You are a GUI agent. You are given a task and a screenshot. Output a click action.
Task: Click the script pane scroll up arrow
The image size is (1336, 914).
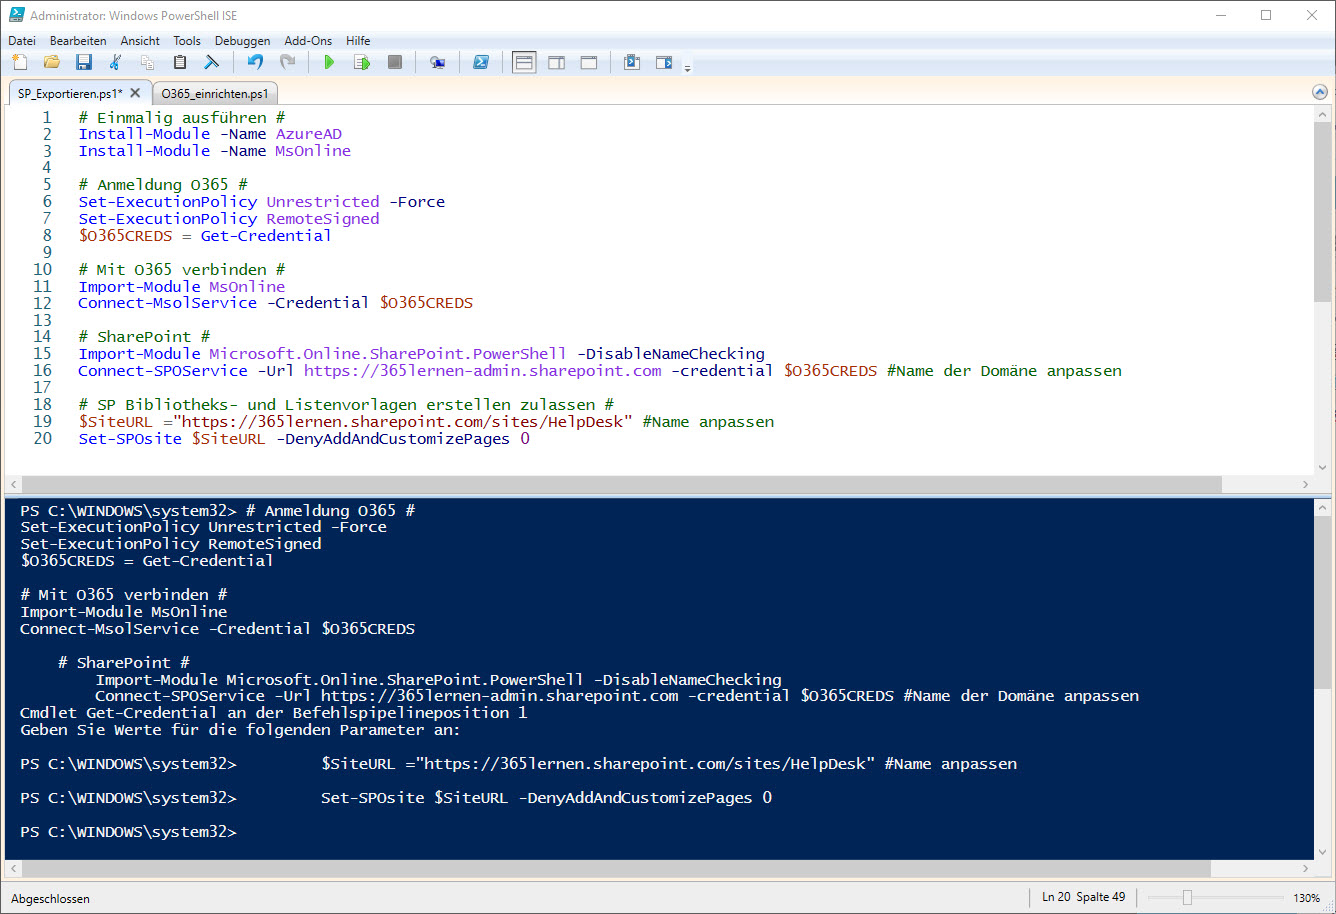point(1322,113)
